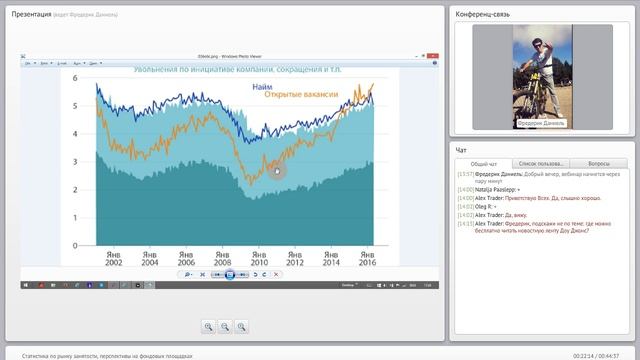Click the presenter's video thumbnail
The image size is (640, 360).
[542, 77]
